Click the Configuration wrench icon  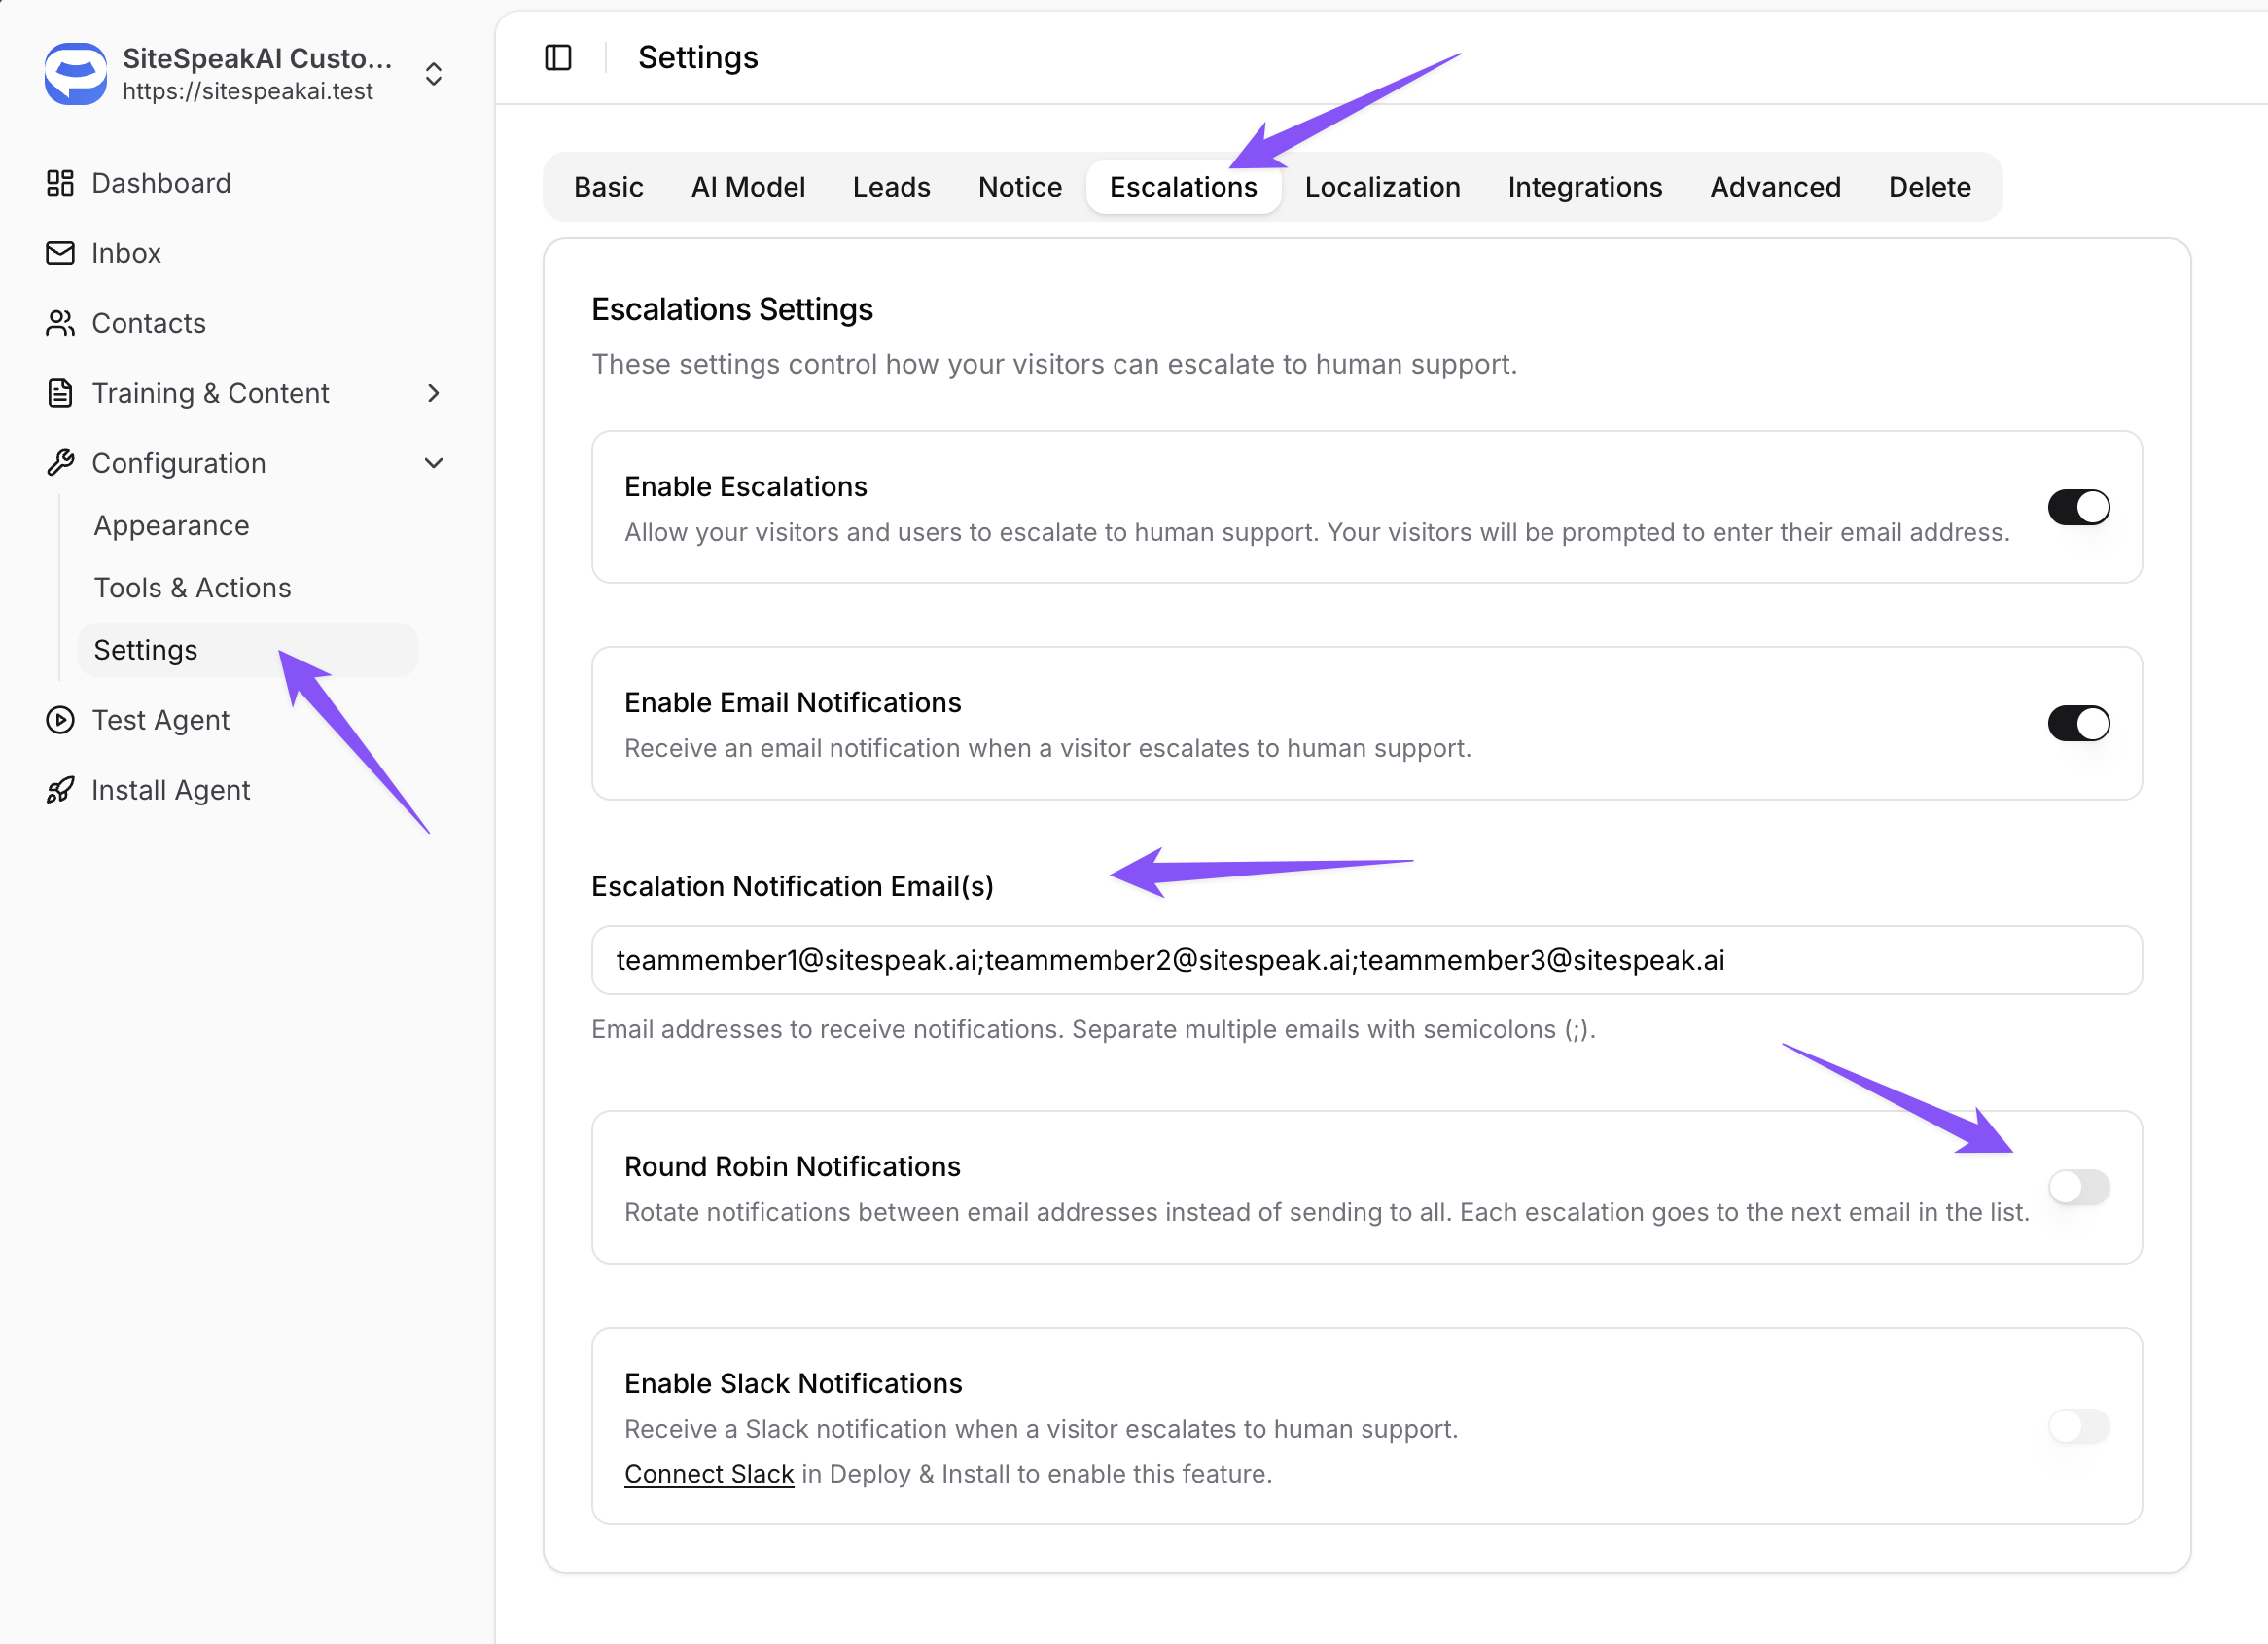pos(60,463)
